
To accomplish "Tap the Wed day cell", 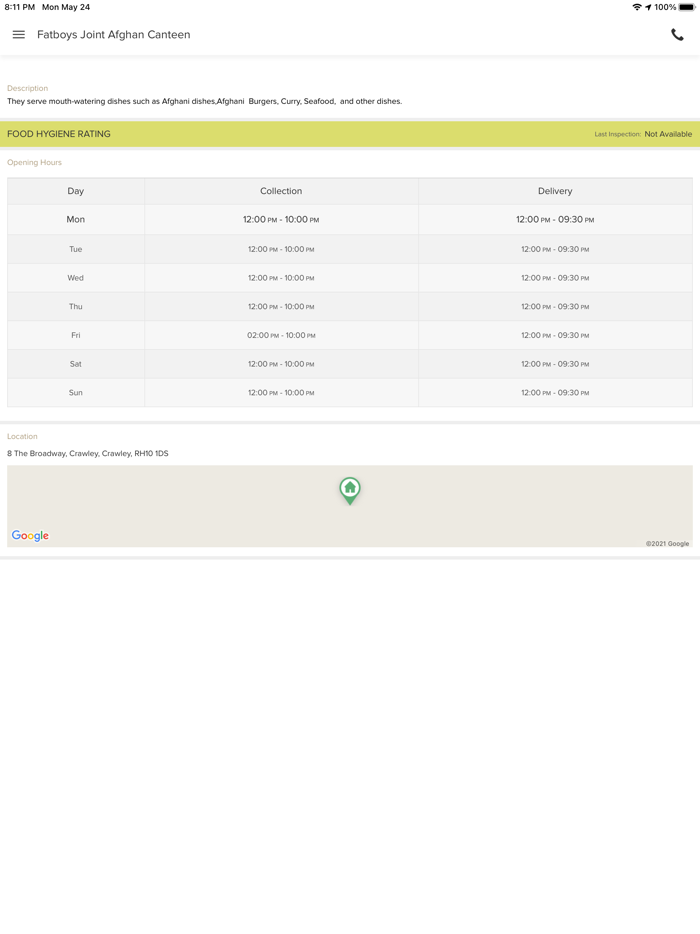I will [x=76, y=278].
